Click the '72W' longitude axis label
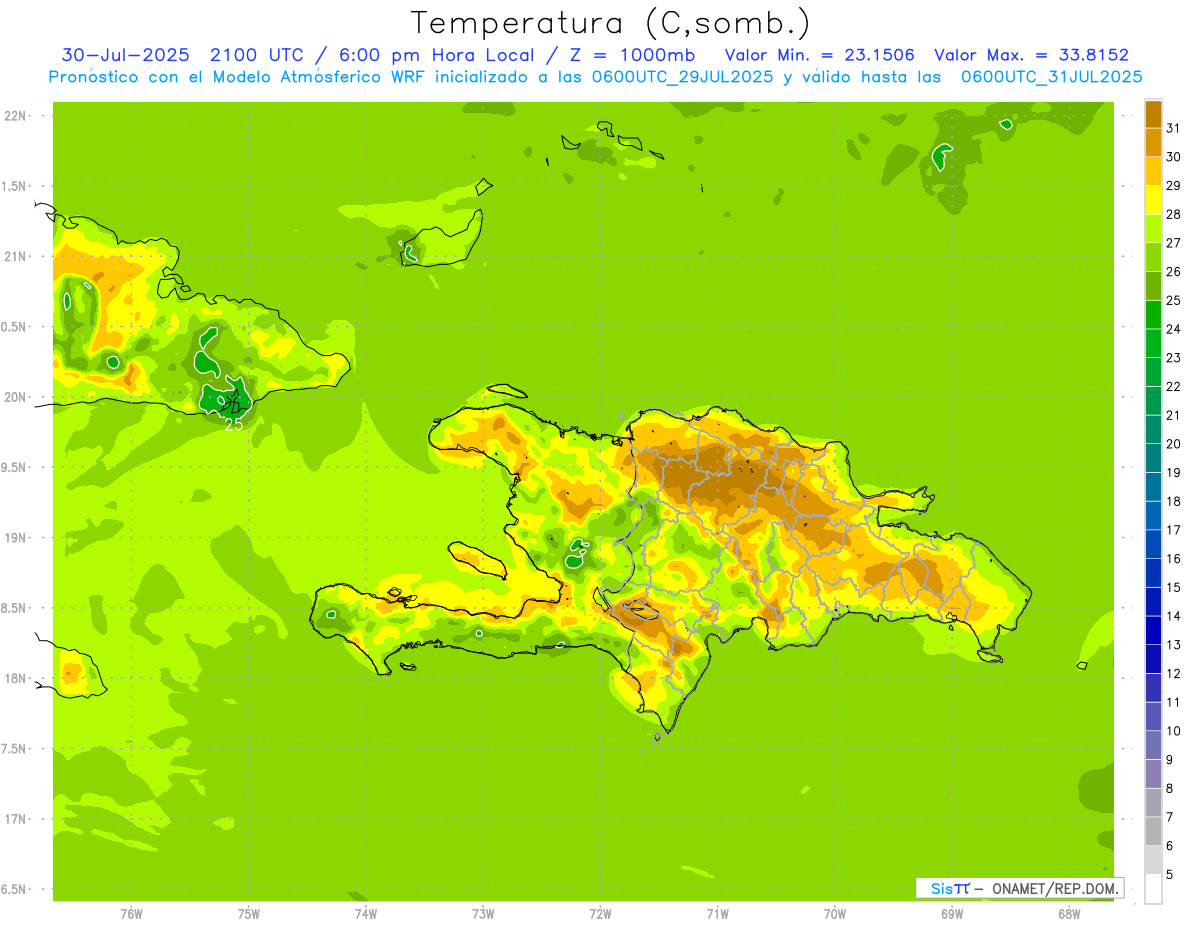The width and height of the screenshot is (1200, 927). (601, 913)
